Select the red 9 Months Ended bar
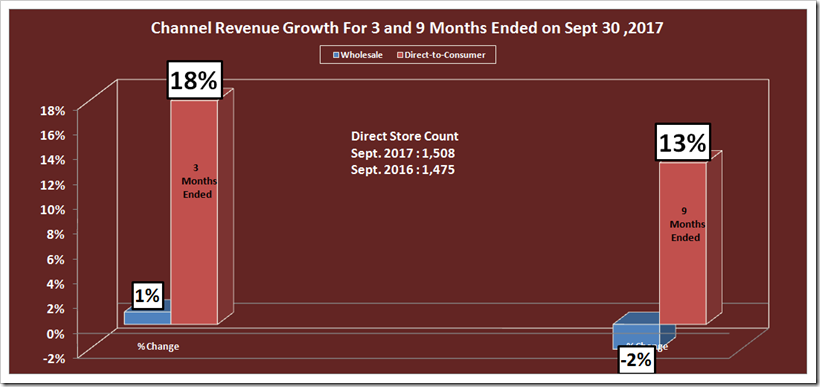Viewport: 820px width, 387px height. pyautogui.click(x=682, y=243)
